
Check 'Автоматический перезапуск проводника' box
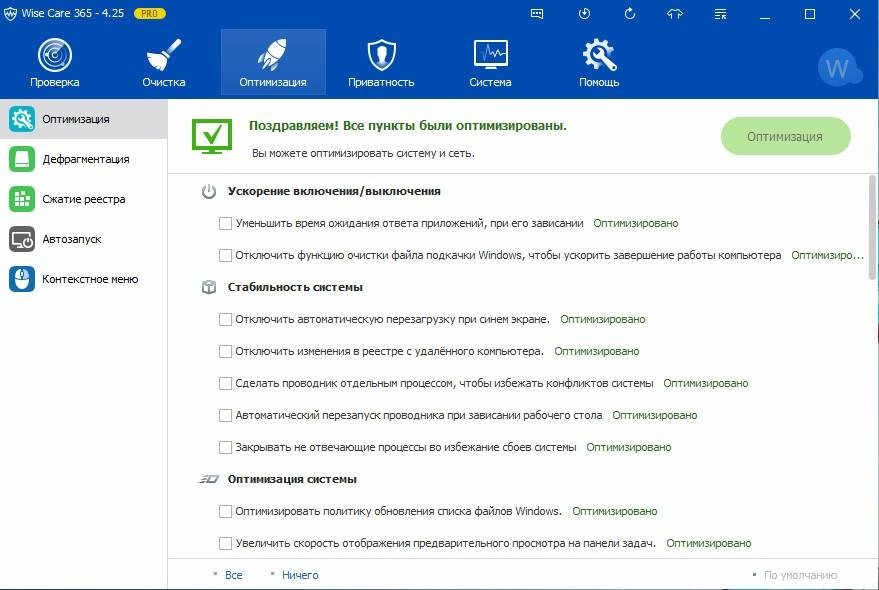225,415
